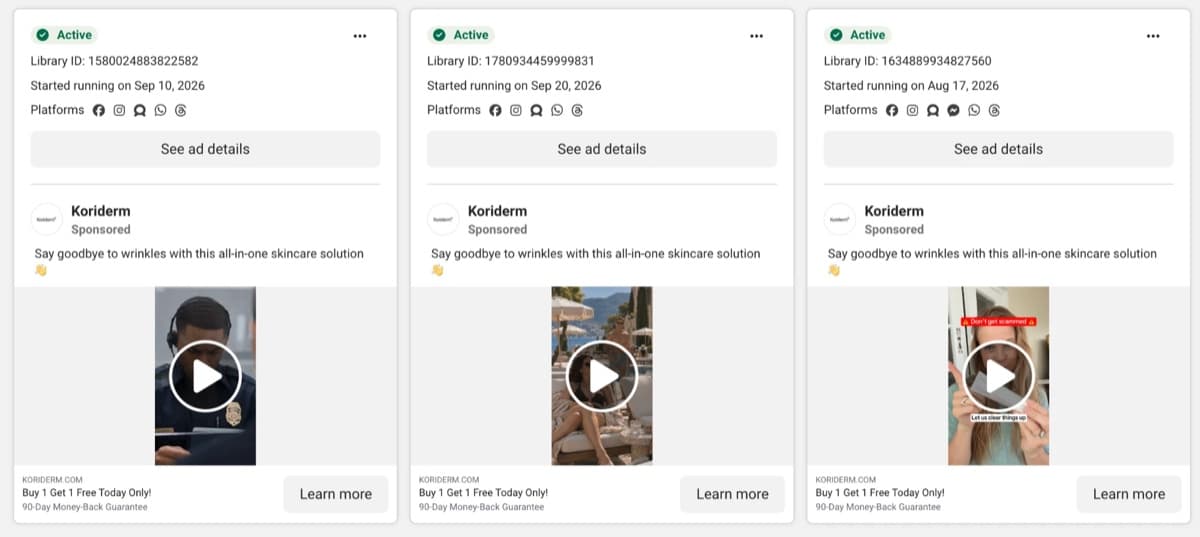The width and height of the screenshot is (1200, 537).
Task: Click See ad details for Library ID 1780934459999831
Action: (x=602, y=149)
